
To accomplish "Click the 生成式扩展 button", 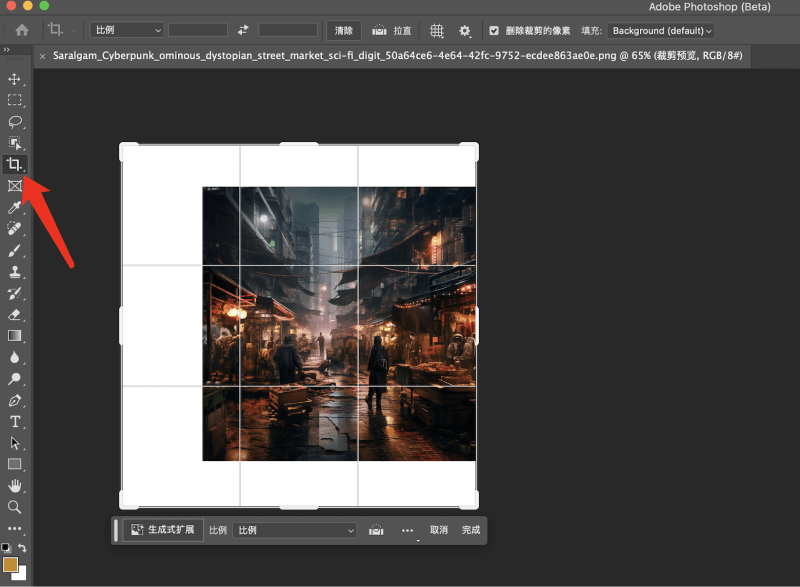I will pos(160,530).
